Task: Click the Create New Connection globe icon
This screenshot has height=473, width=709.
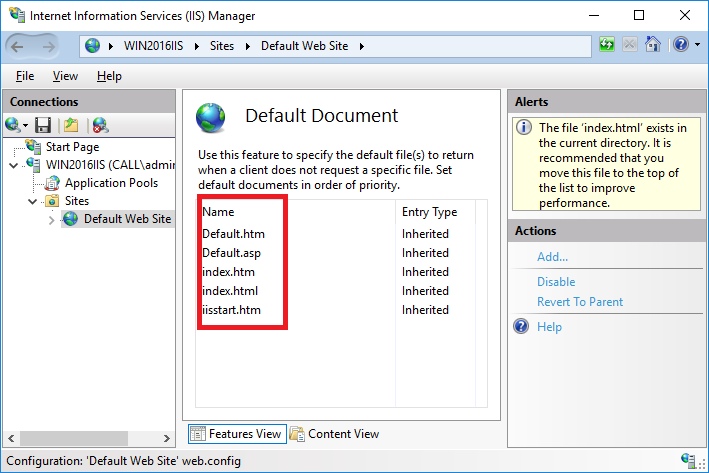Action: (12, 125)
